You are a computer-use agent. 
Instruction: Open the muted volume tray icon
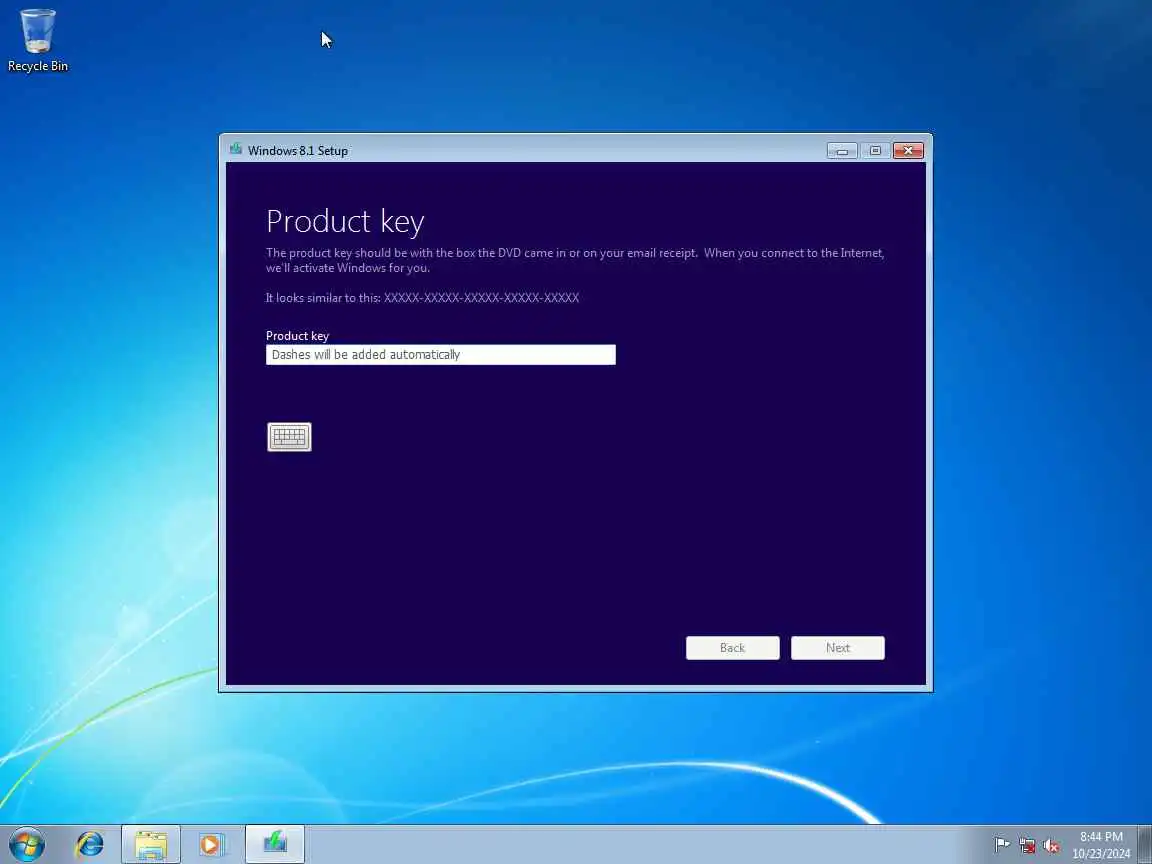coord(1051,846)
